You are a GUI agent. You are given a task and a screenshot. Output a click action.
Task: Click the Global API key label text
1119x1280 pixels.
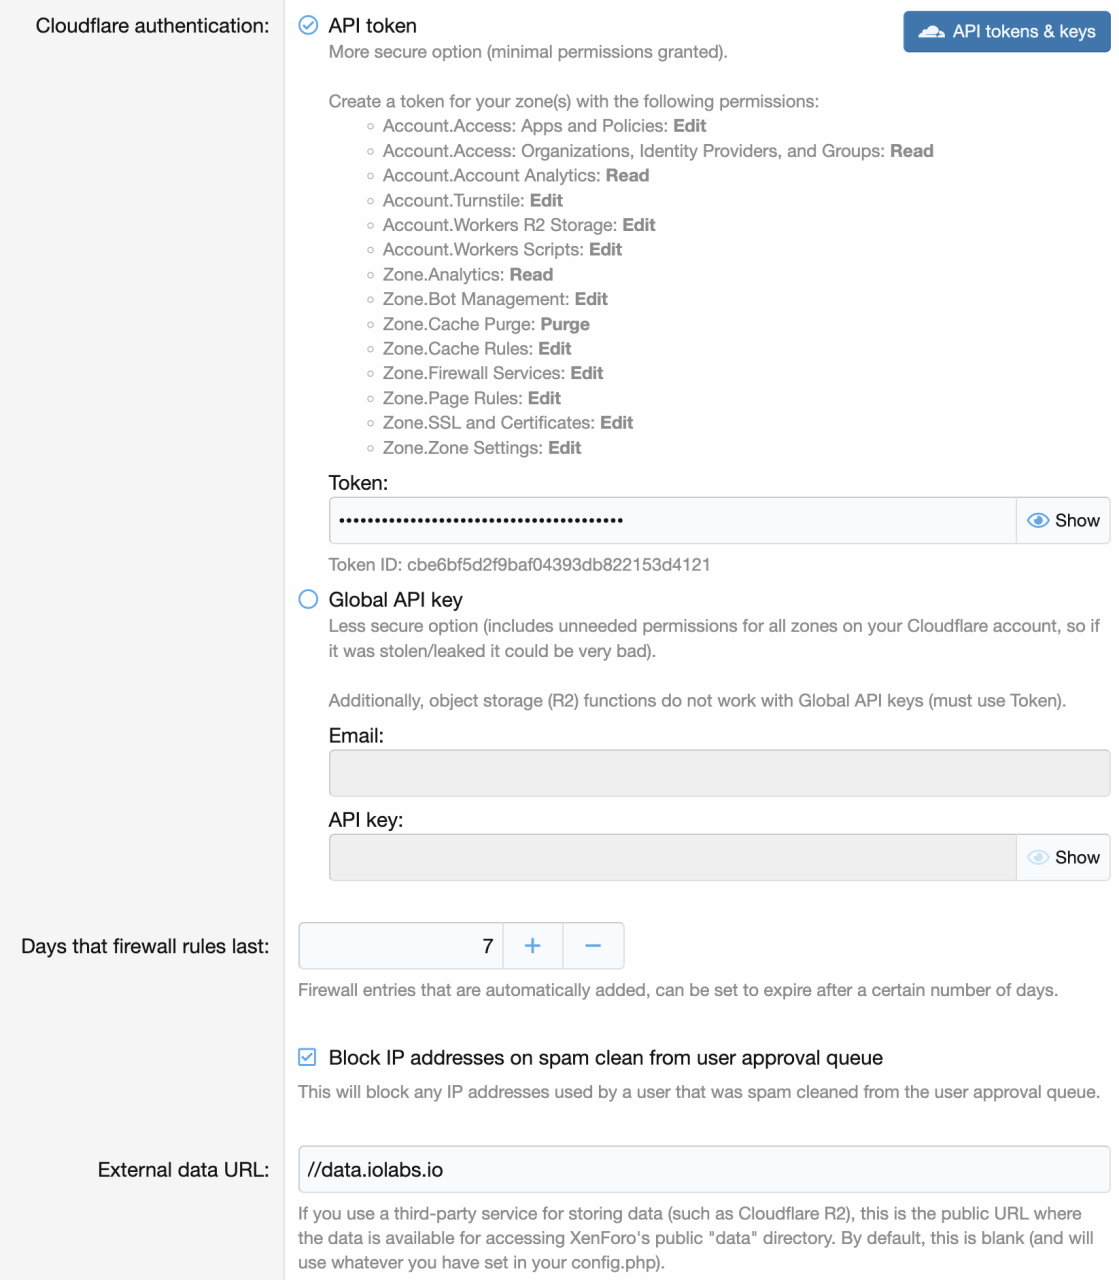pos(395,600)
